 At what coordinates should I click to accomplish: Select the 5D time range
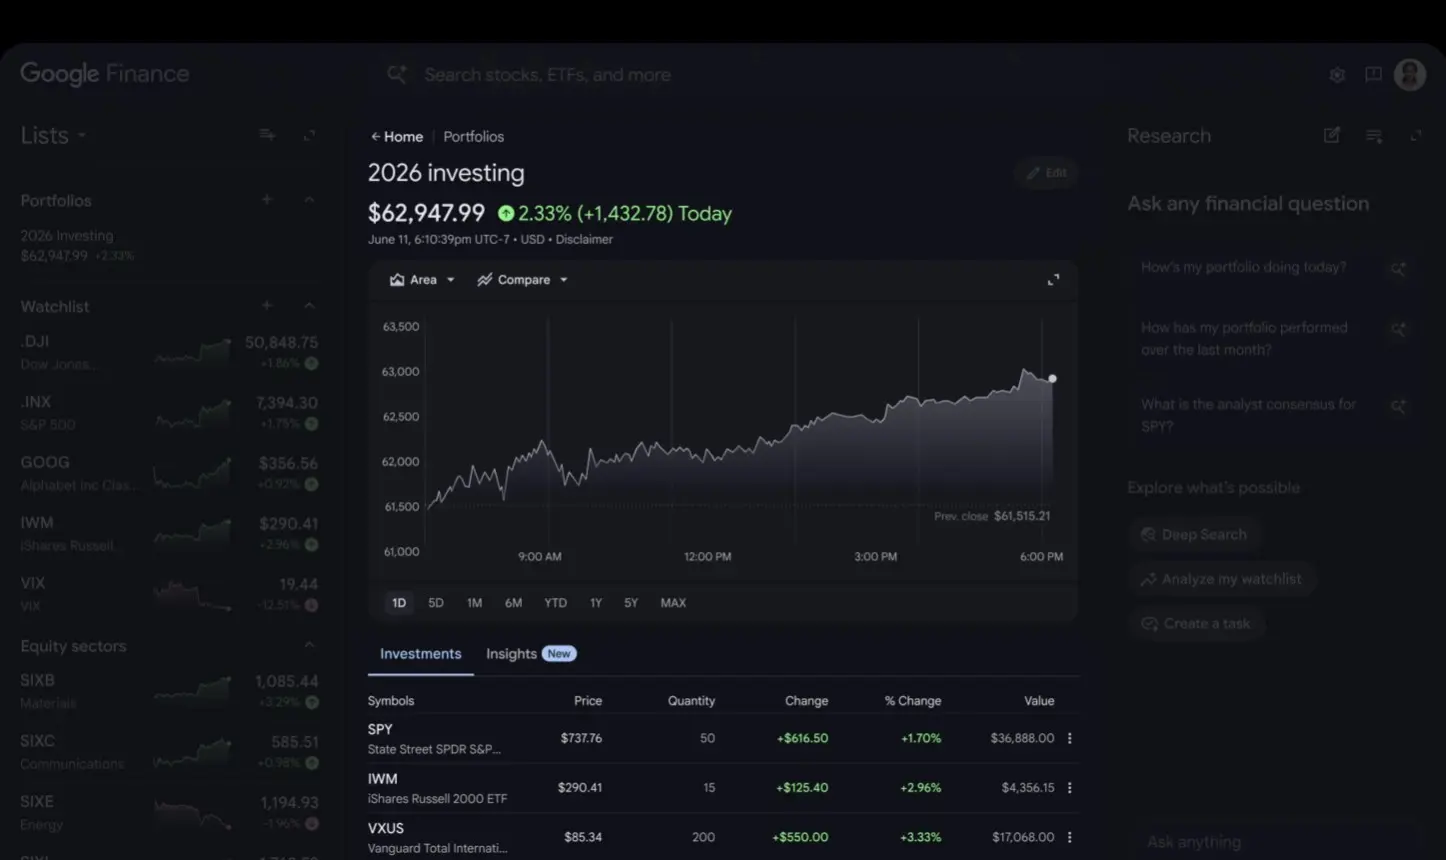click(x=436, y=603)
